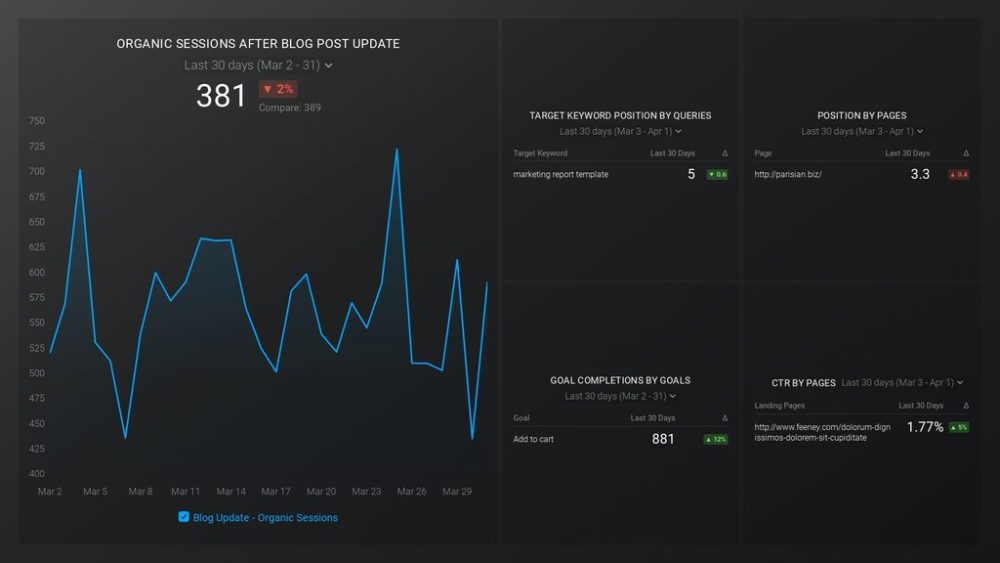Open the Position by Pages date range dropdown
Viewport: 1000px width, 563px height.
(x=862, y=131)
